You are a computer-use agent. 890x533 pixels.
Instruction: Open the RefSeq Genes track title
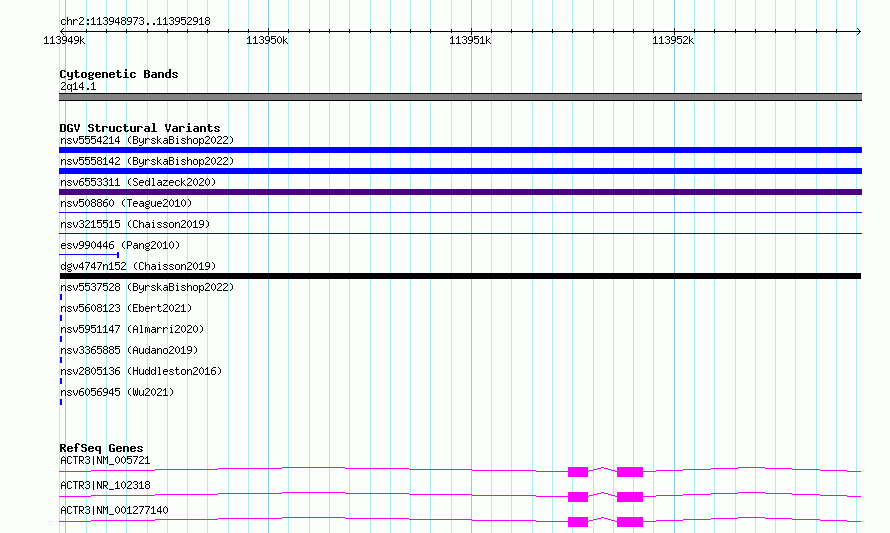pos(101,448)
